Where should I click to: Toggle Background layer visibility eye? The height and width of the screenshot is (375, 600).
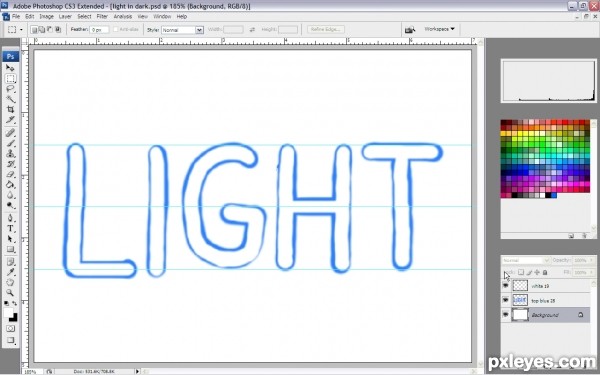pyautogui.click(x=505, y=315)
